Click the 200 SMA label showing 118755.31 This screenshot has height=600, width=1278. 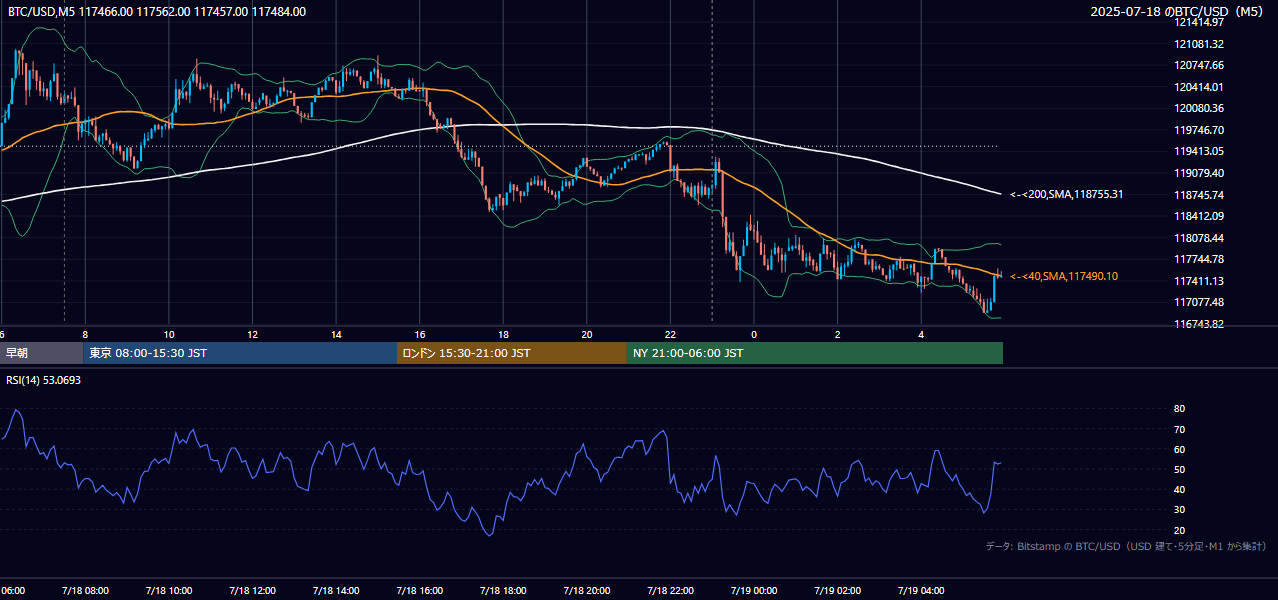tap(1066, 194)
